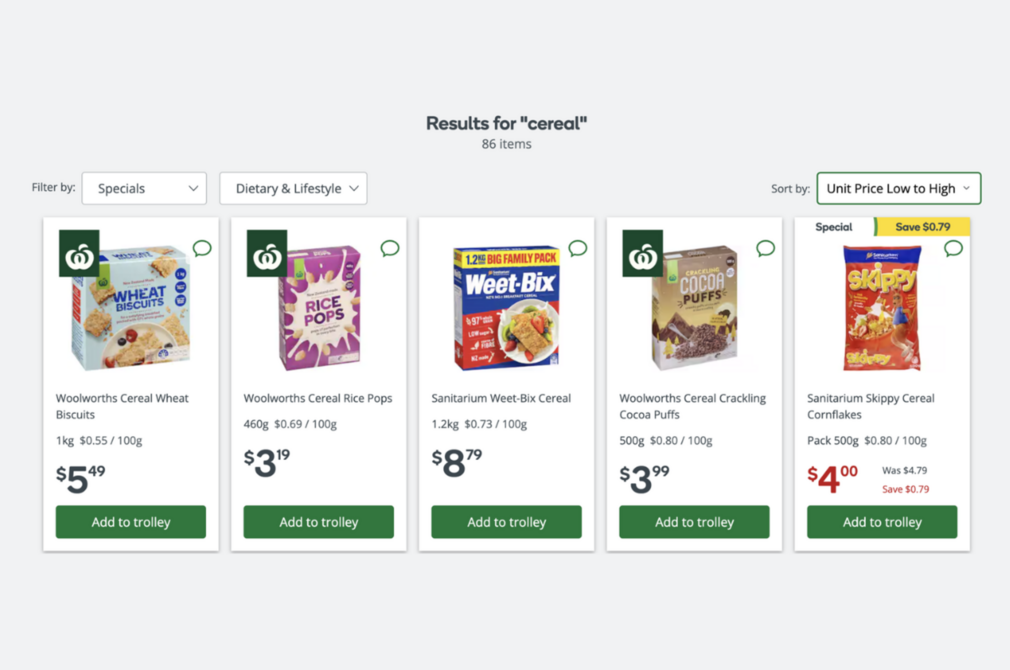Open the Specials filter dropdown
Image resolution: width=1010 pixels, height=670 pixels.
click(x=144, y=188)
